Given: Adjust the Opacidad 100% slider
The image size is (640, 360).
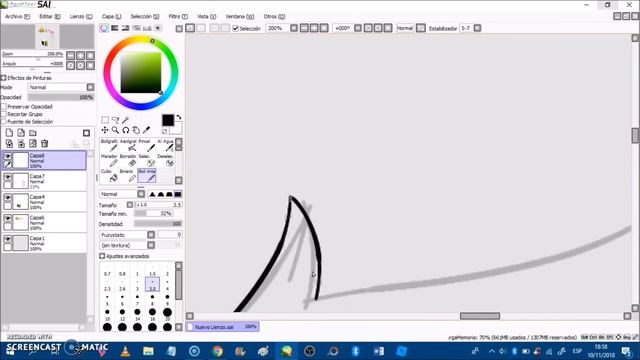Looking at the screenshot, I should (61, 97).
